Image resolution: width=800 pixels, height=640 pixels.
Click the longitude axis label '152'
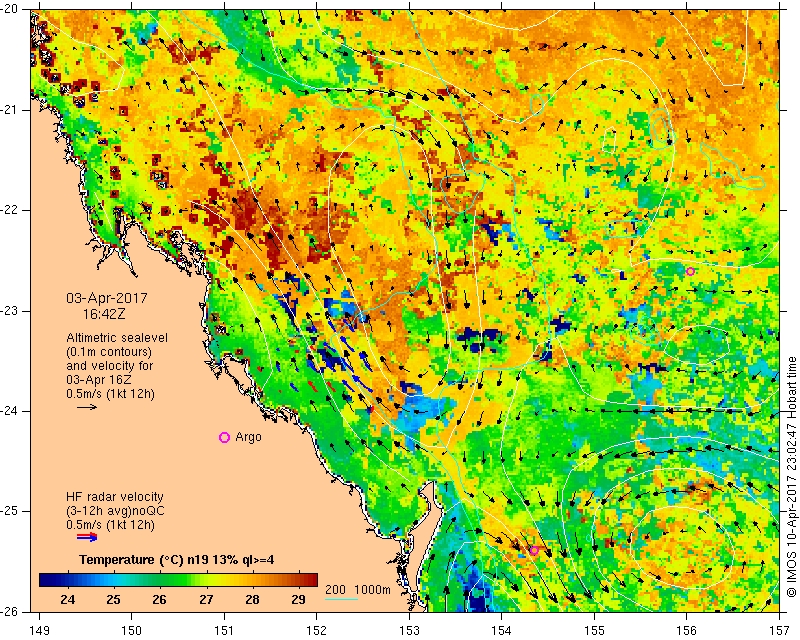pyautogui.click(x=317, y=631)
